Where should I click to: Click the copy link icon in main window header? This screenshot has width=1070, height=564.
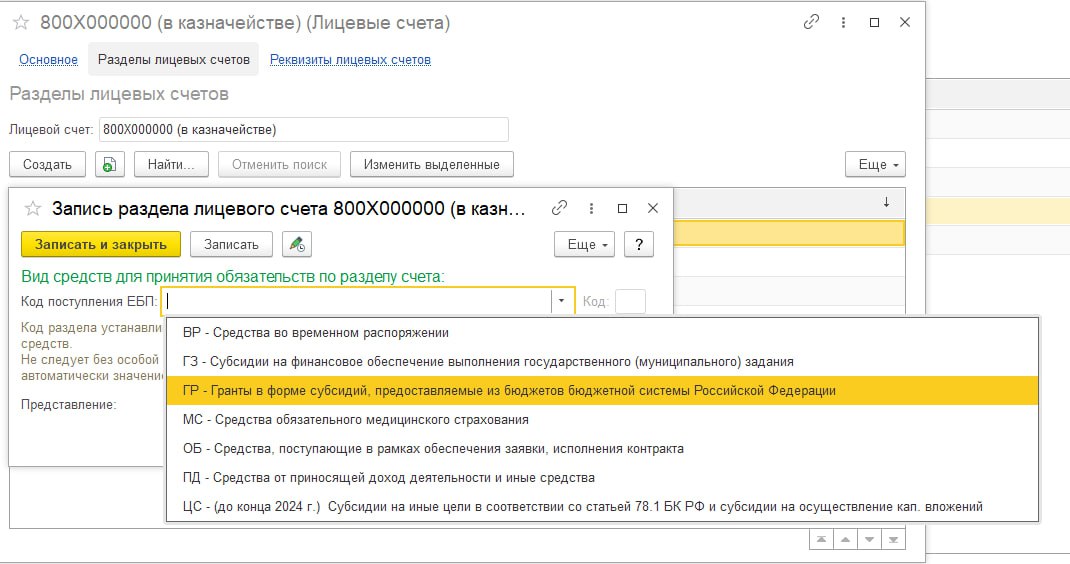[811, 22]
